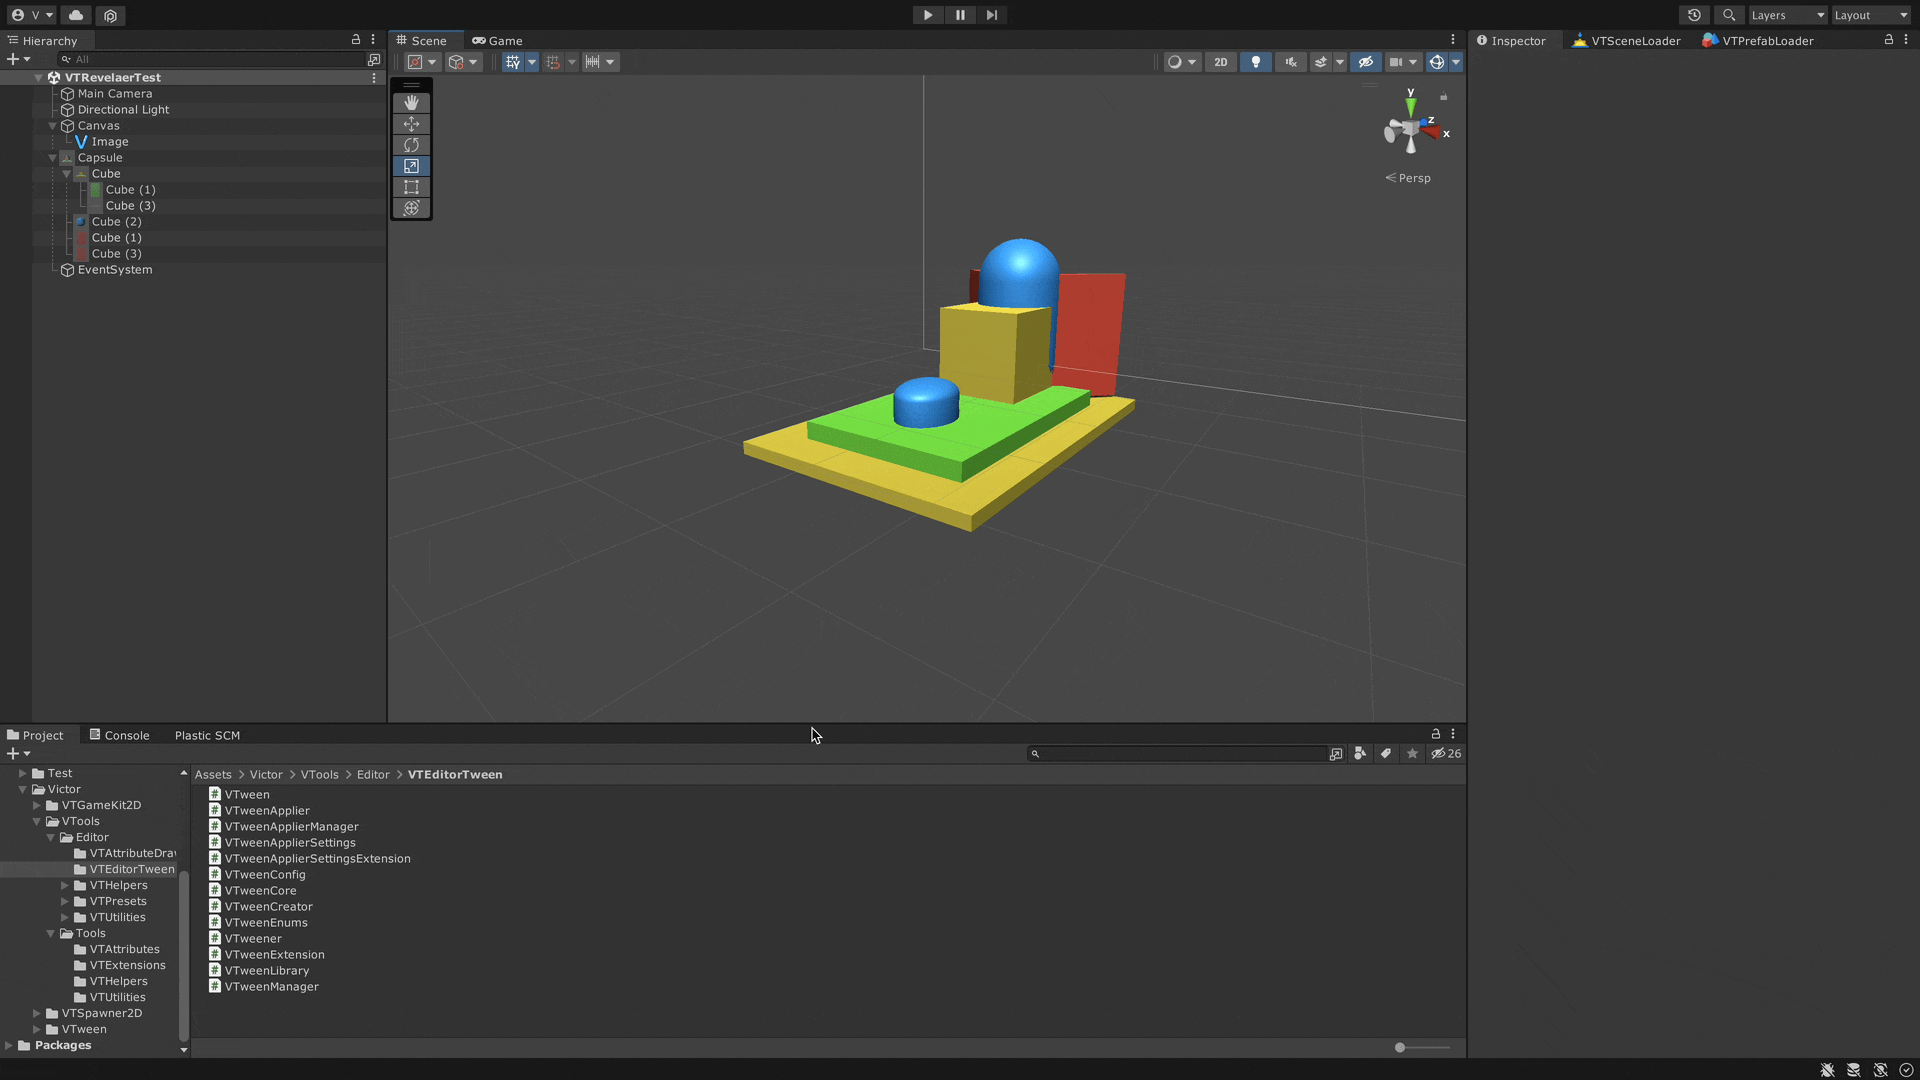Select the combined Transform tool
This screenshot has width=1920, height=1080.
point(411,208)
